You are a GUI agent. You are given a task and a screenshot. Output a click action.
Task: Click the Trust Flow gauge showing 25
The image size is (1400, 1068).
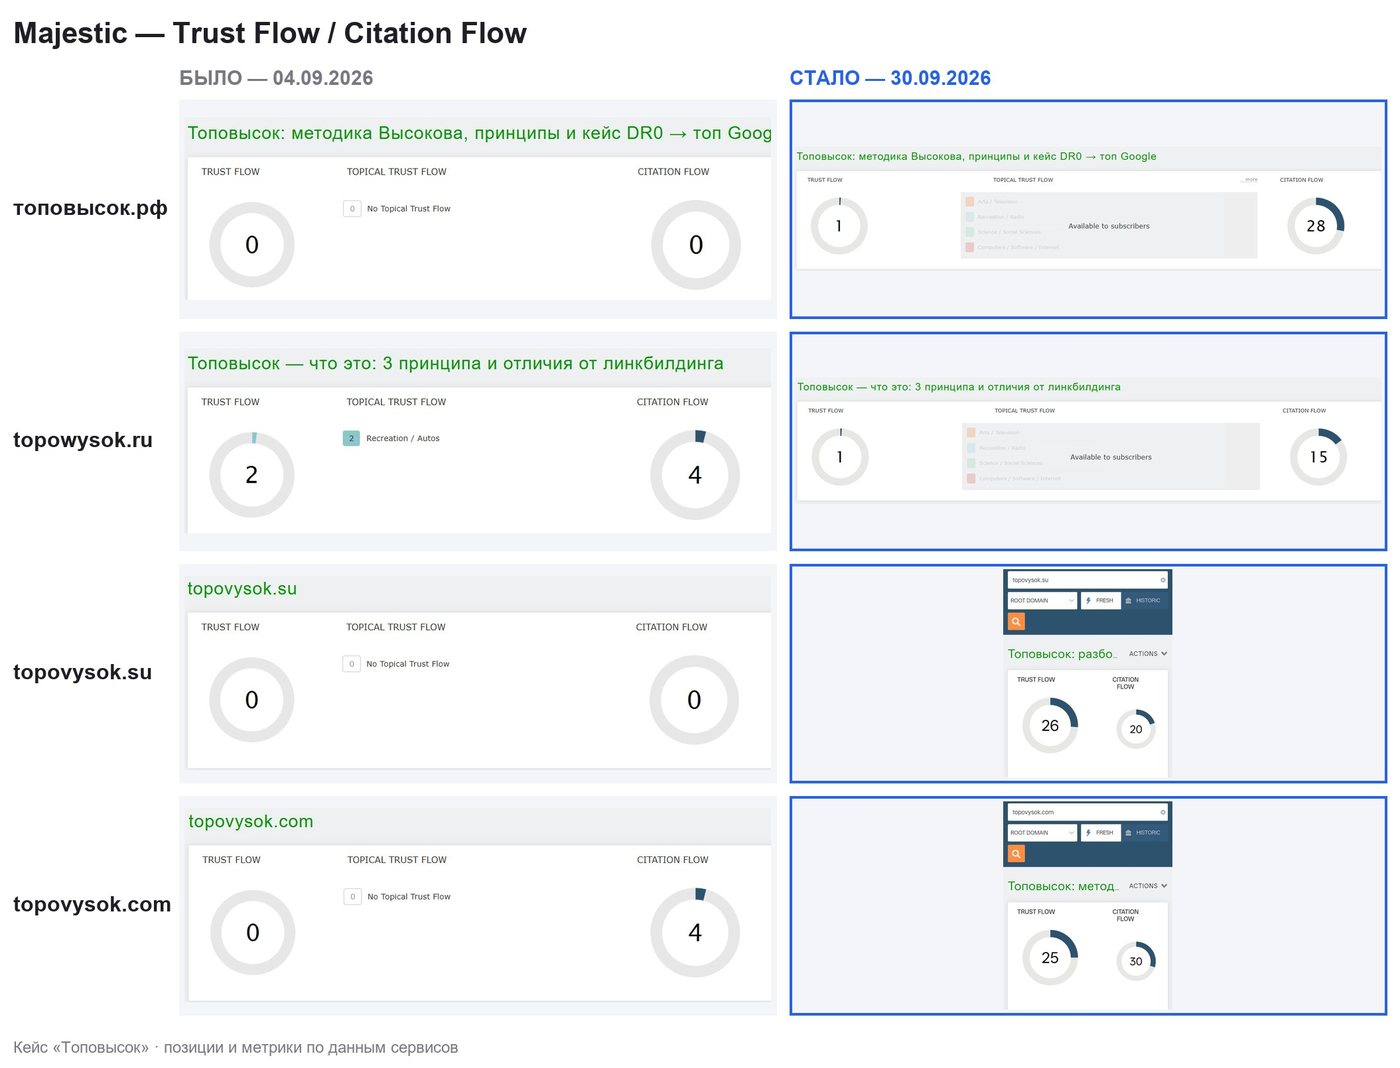pos(1050,958)
